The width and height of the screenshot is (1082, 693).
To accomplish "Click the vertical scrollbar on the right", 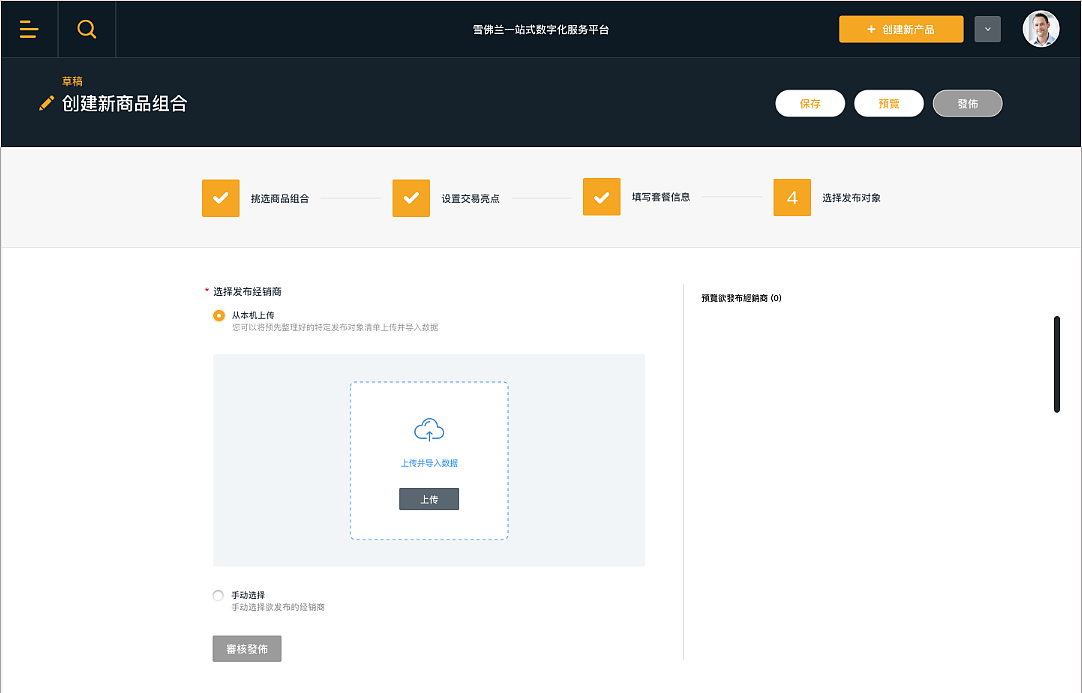I will pyautogui.click(x=1057, y=363).
